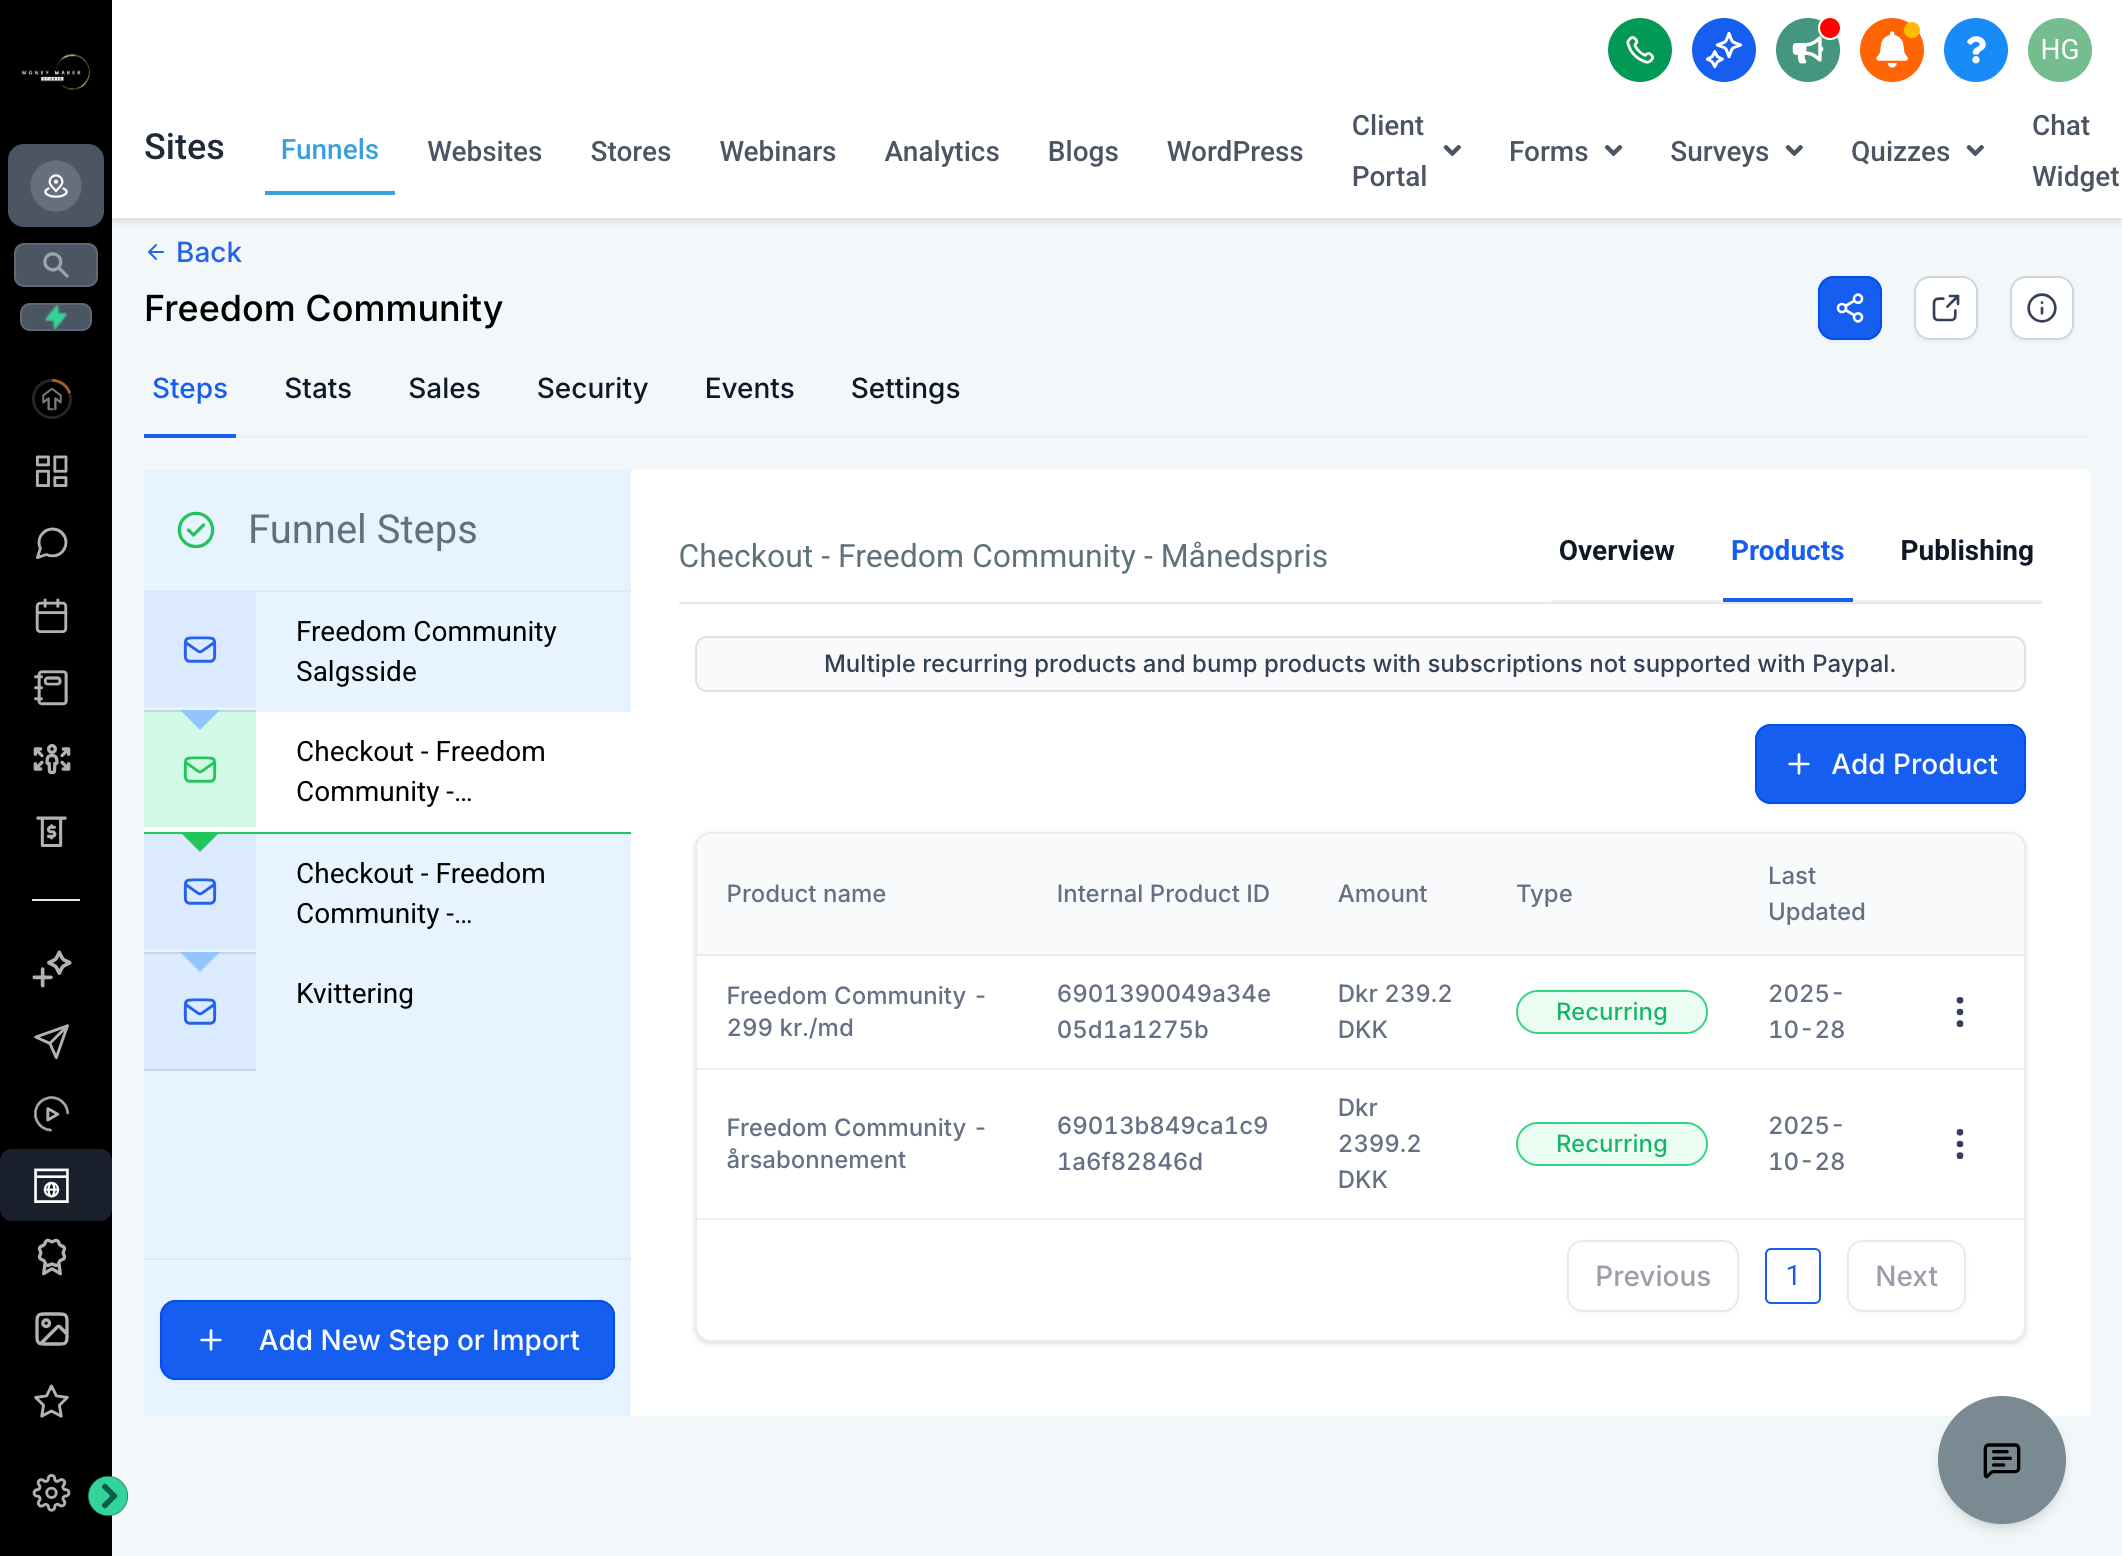The width and height of the screenshot is (2122, 1556).
Task: Go back using the Back link
Action: pyautogui.click(x=194, y=252)
